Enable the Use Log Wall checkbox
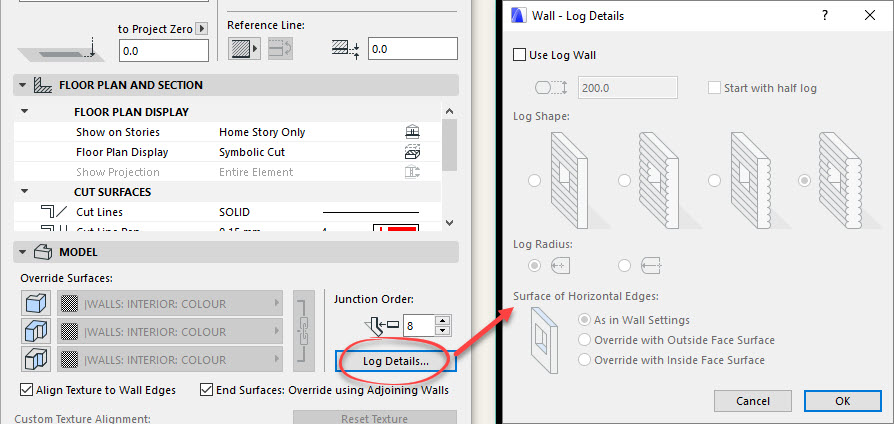 (519, 55)
